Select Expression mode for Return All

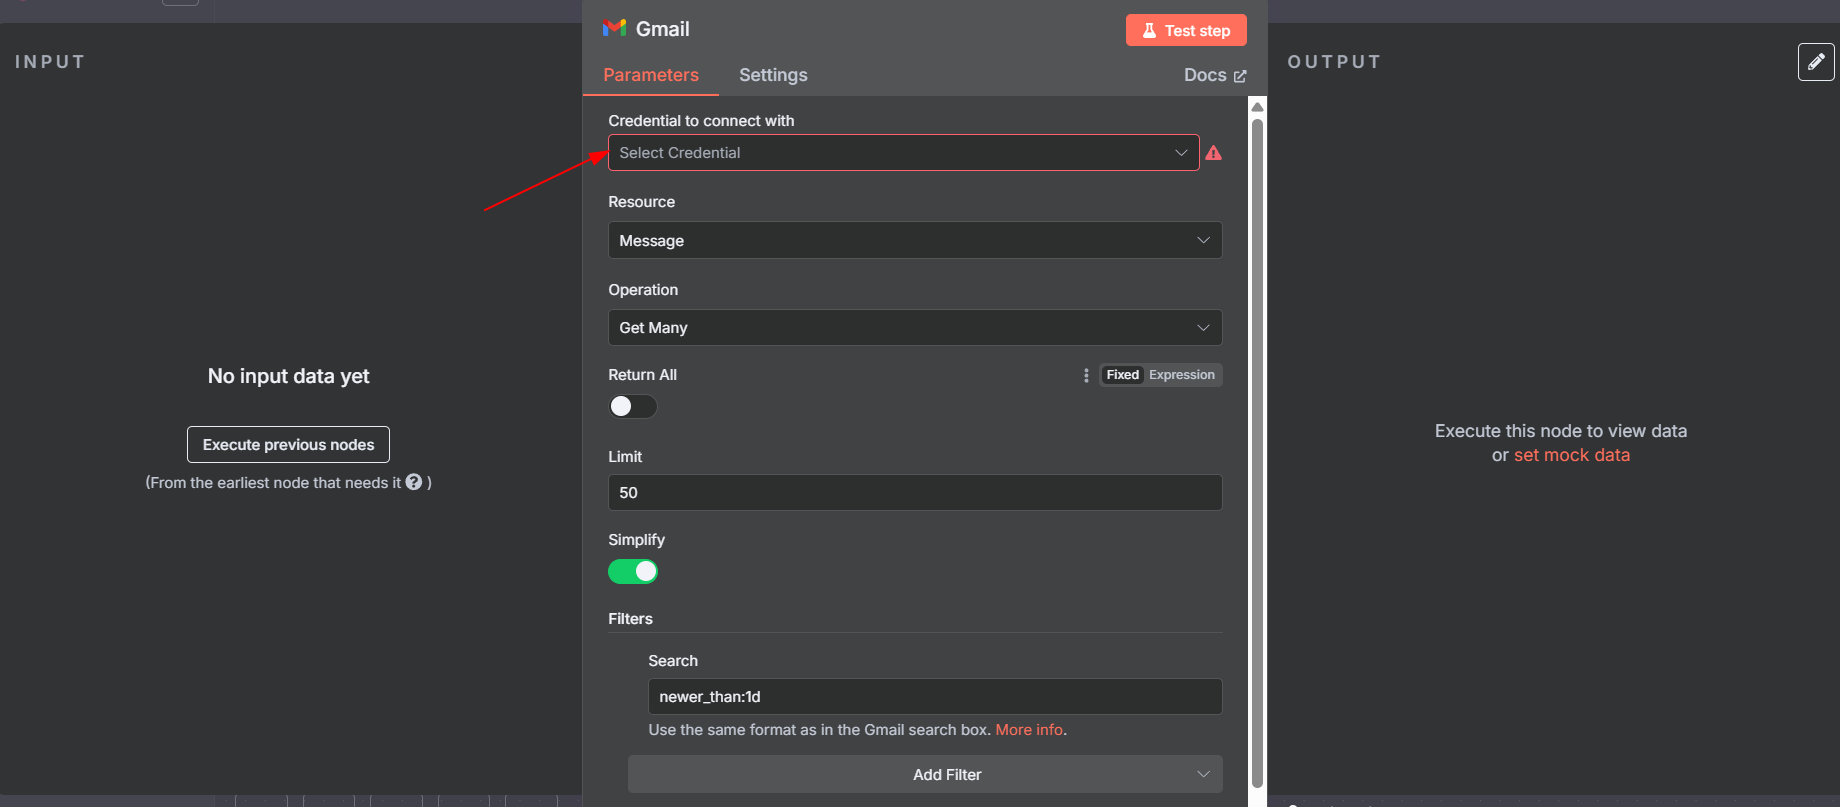click(x=1182, y=375)
